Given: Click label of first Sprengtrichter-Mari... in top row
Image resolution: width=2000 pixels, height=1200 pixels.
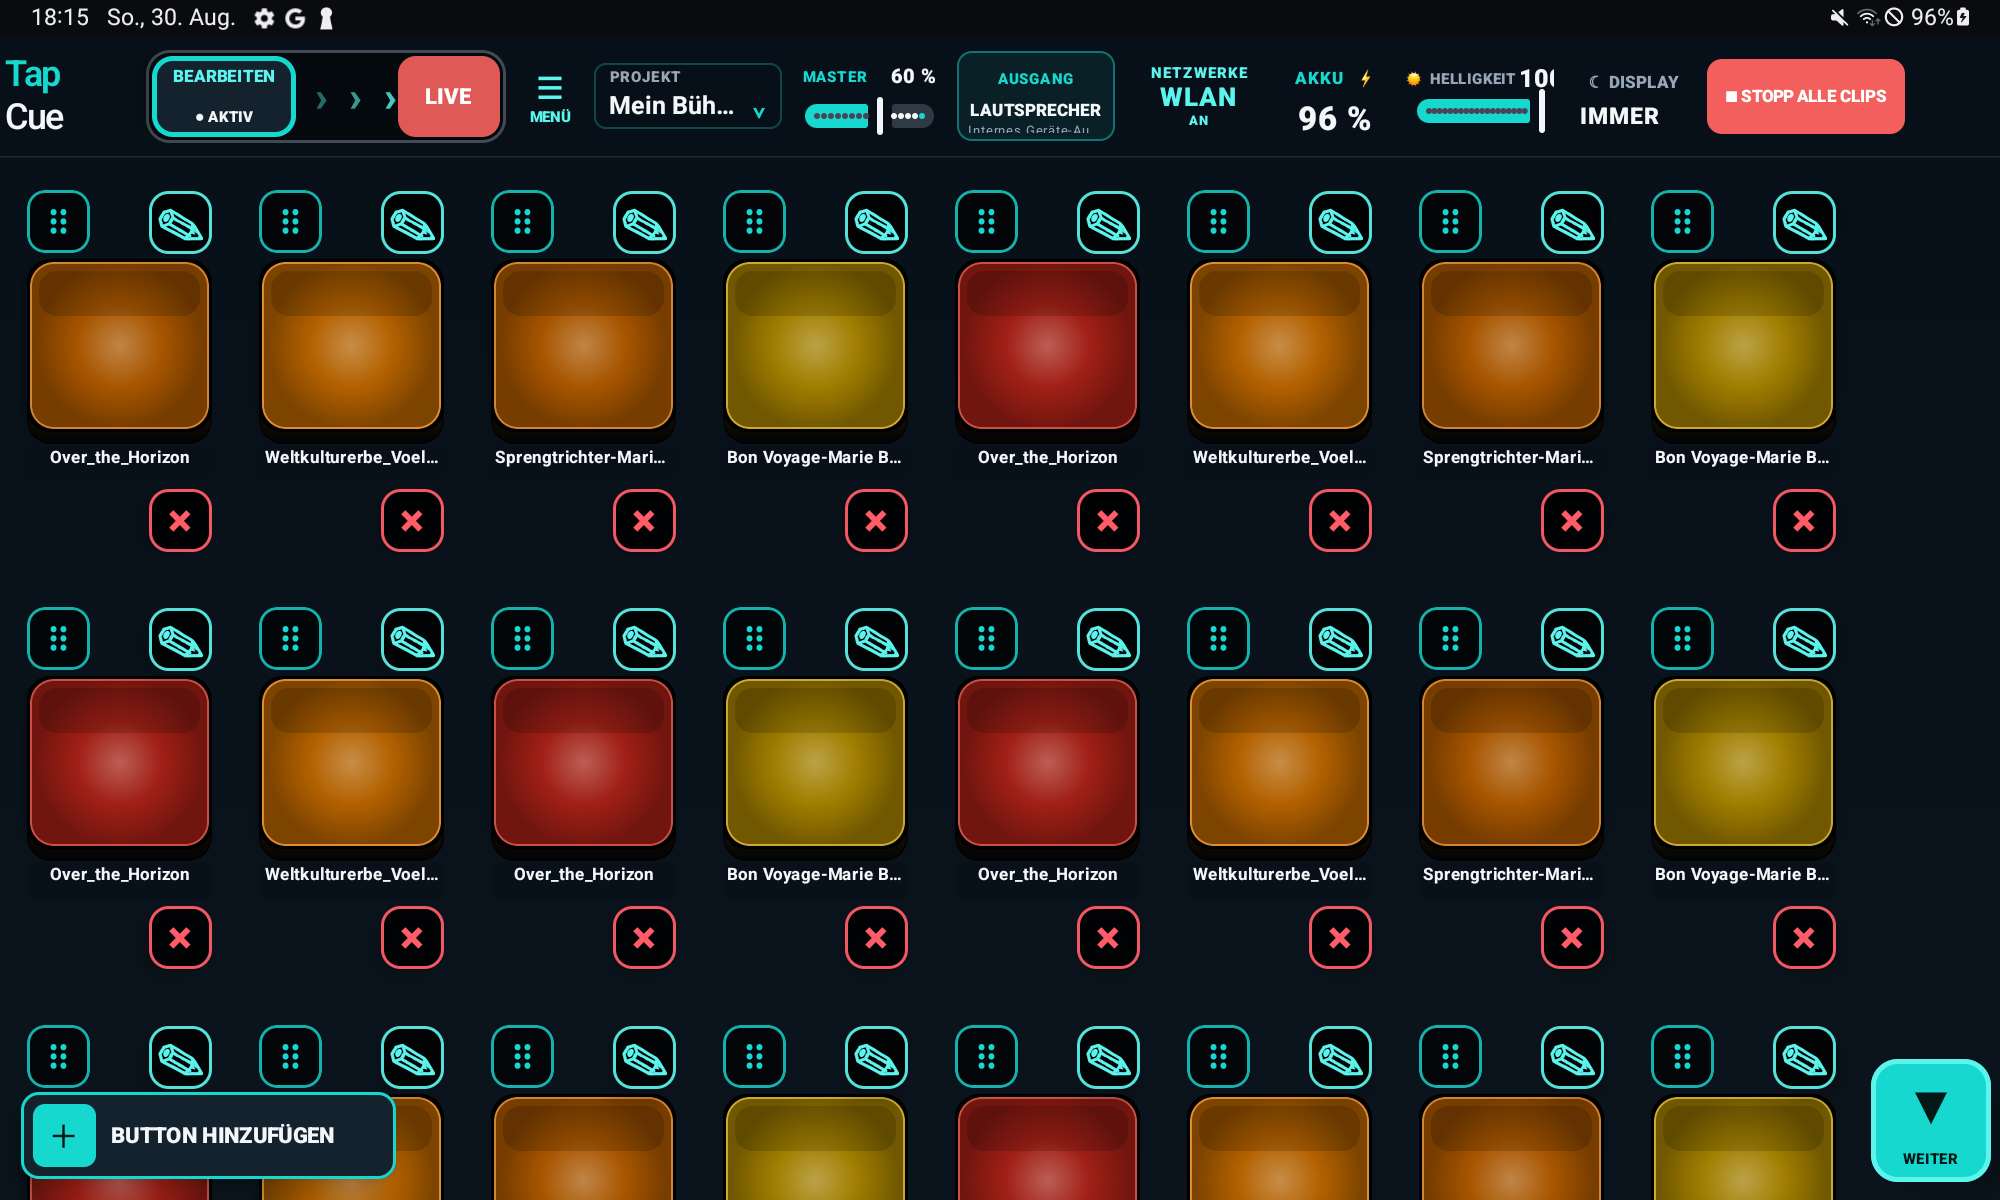Looking at the screenshot, I should [x=580, y=457].
